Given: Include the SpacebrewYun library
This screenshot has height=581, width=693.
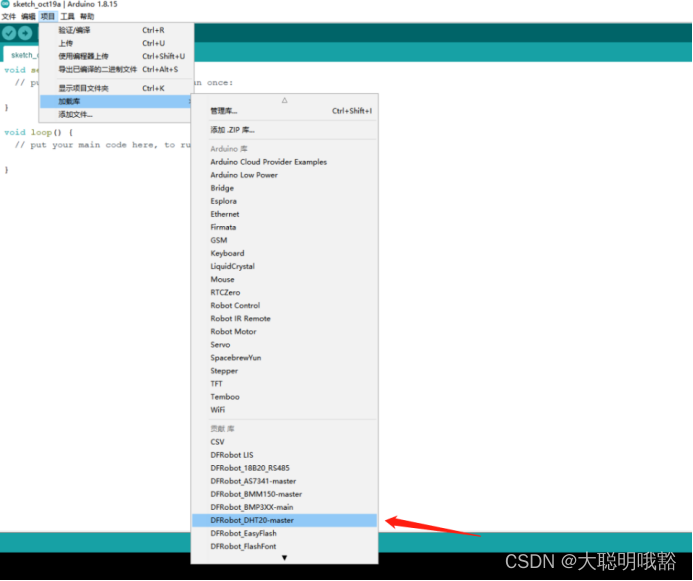Looking at the screenshot, I should 285,358.
